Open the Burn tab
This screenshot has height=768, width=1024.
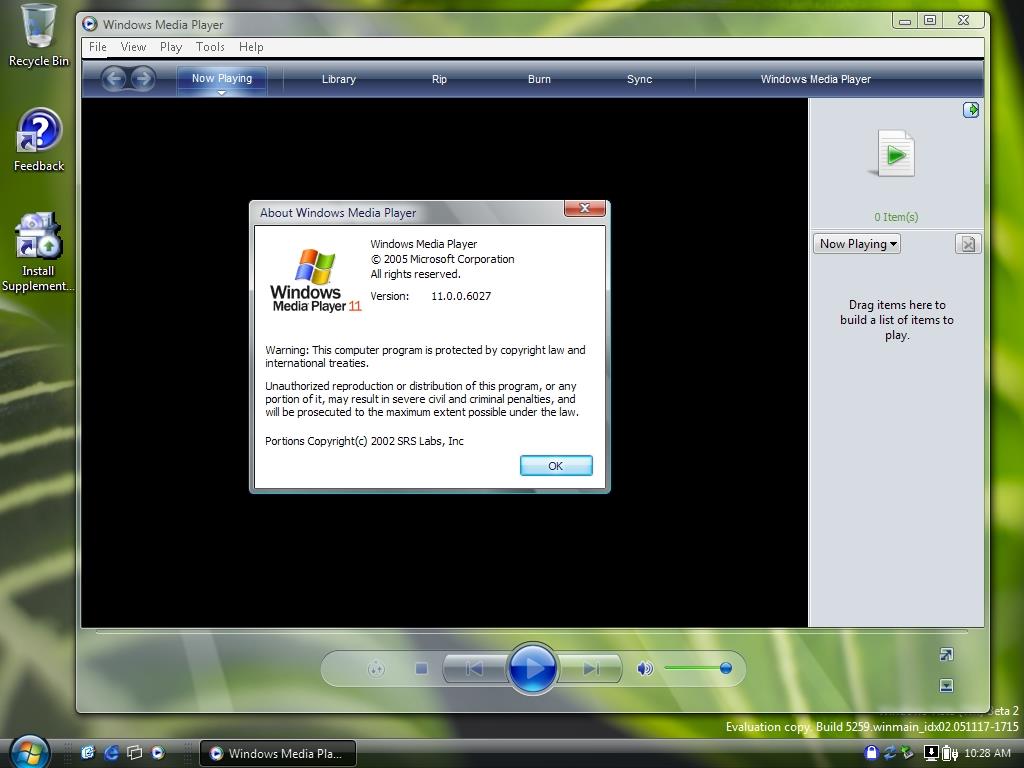coord(539,79)
